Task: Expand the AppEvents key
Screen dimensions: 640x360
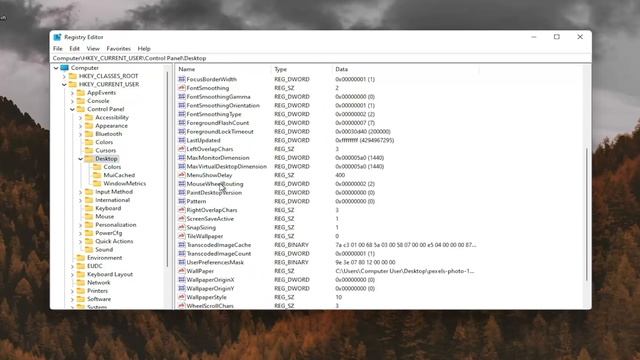Action: [x=72, y=93]
